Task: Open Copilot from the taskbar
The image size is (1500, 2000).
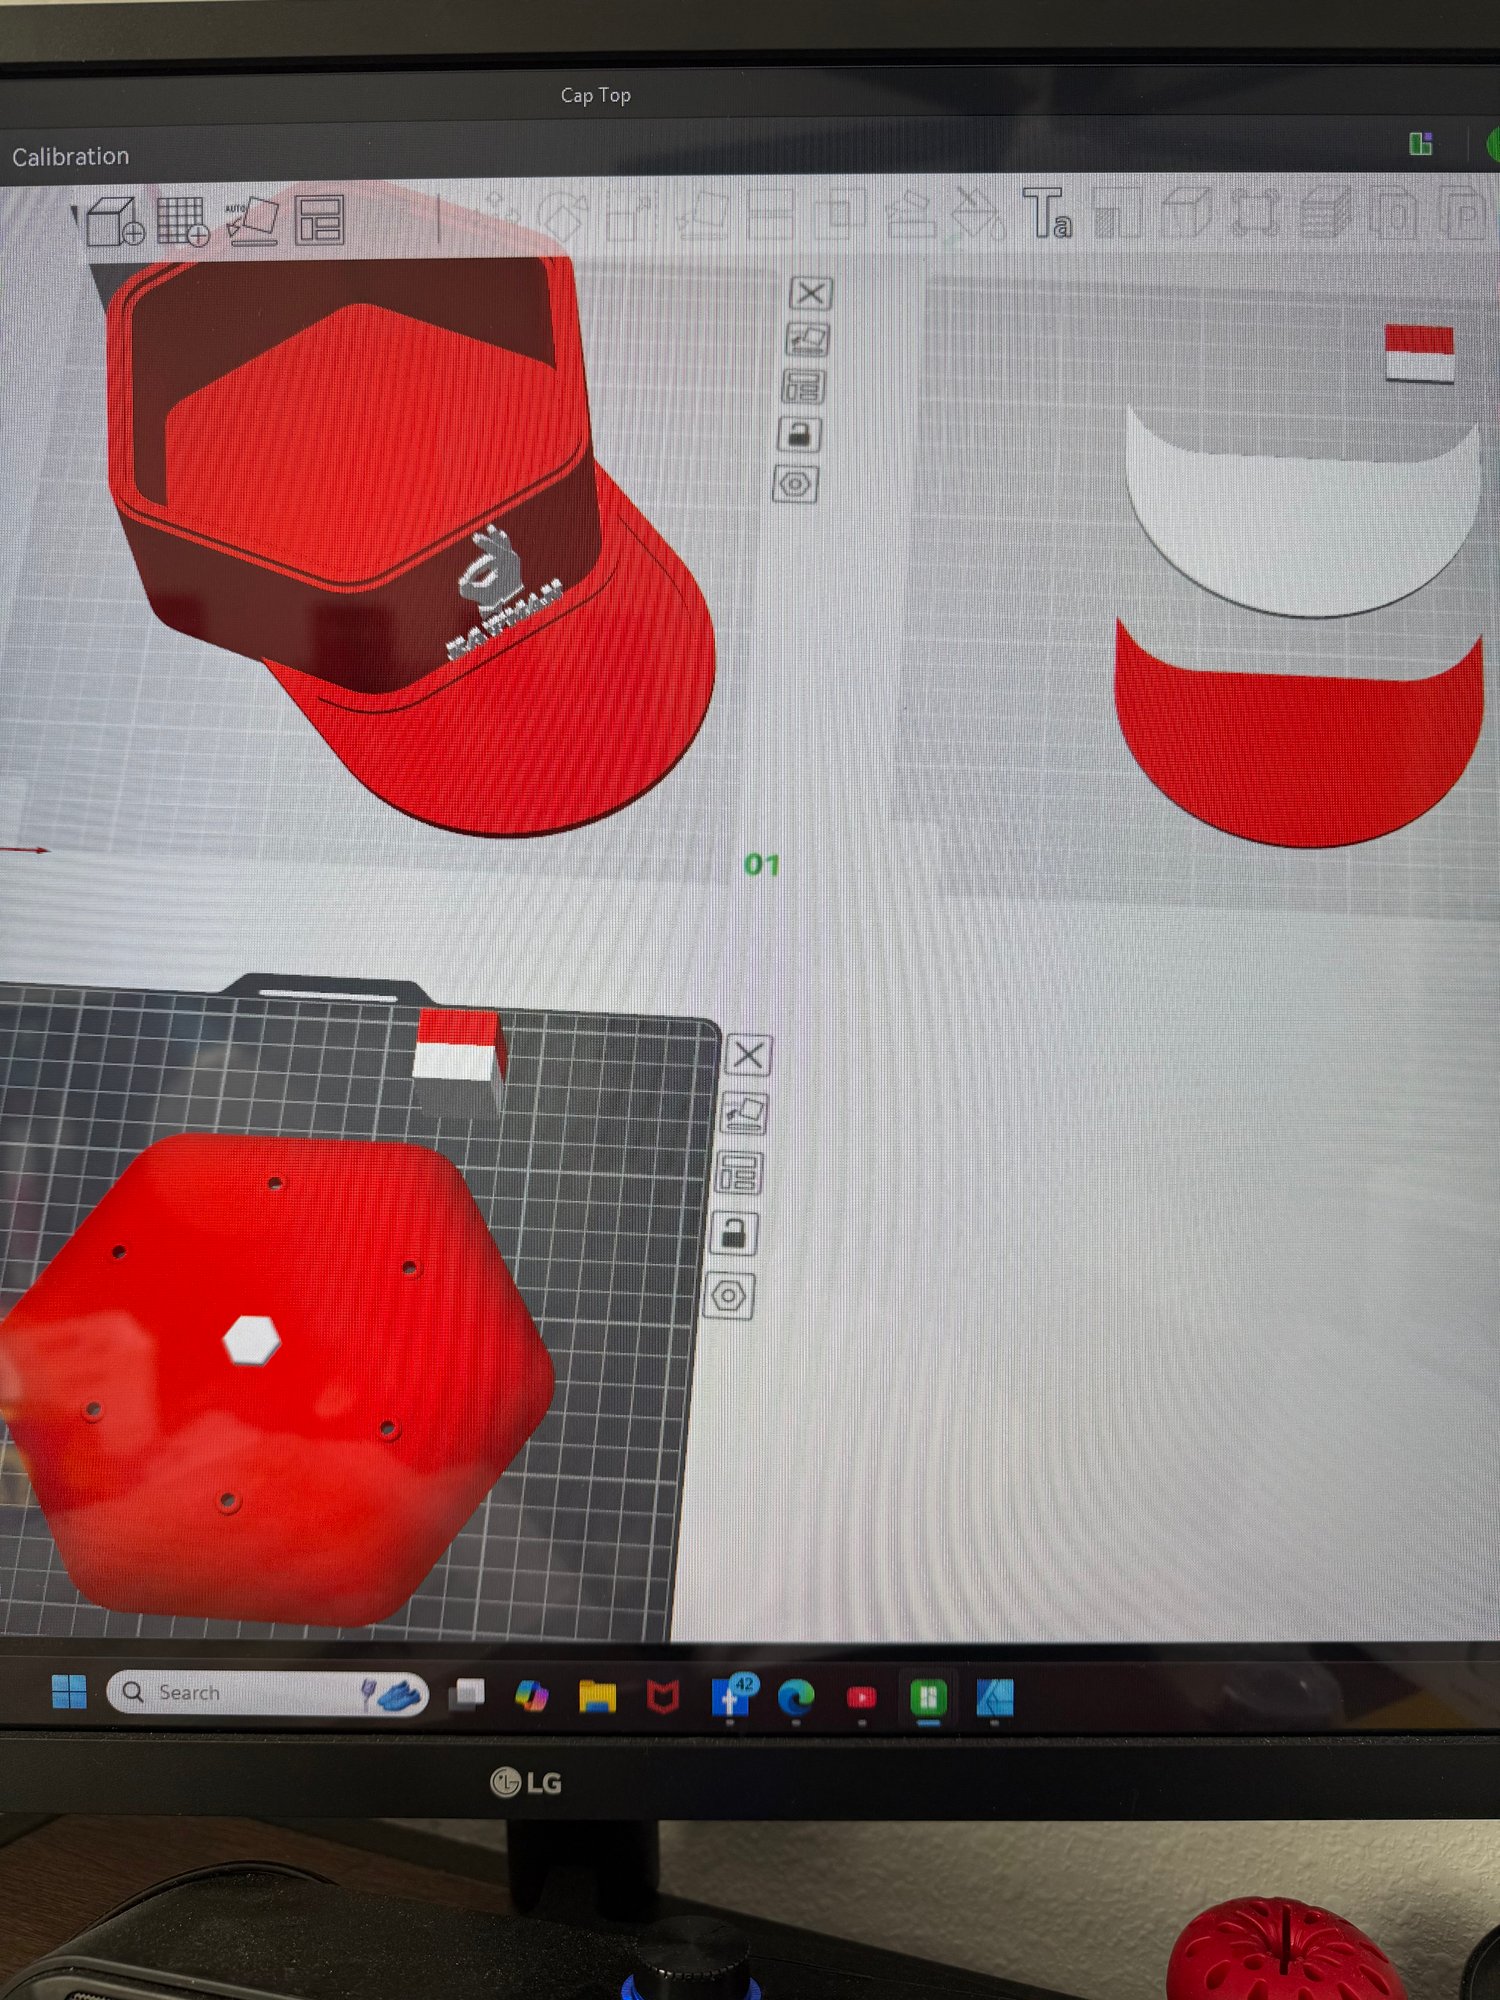Action: coord(532,1696)
